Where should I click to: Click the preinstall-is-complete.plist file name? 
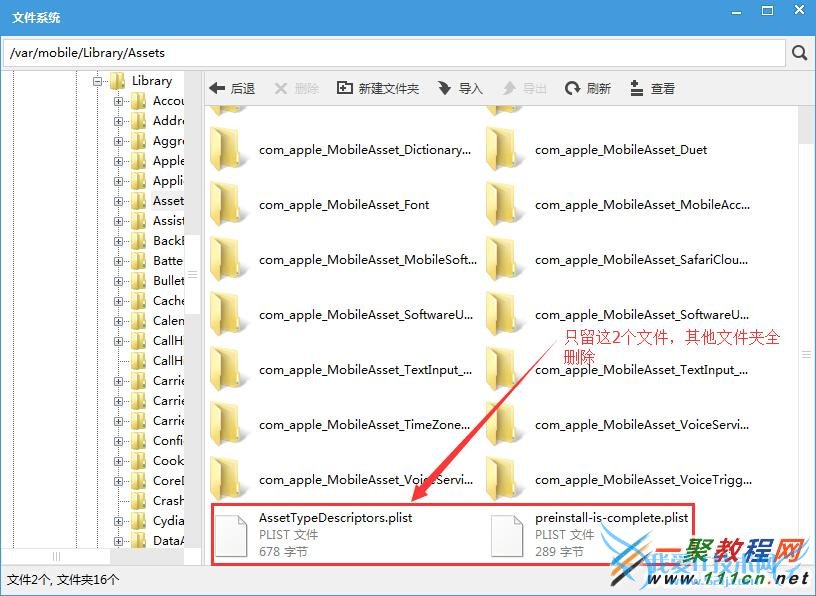tap(611, 518)
